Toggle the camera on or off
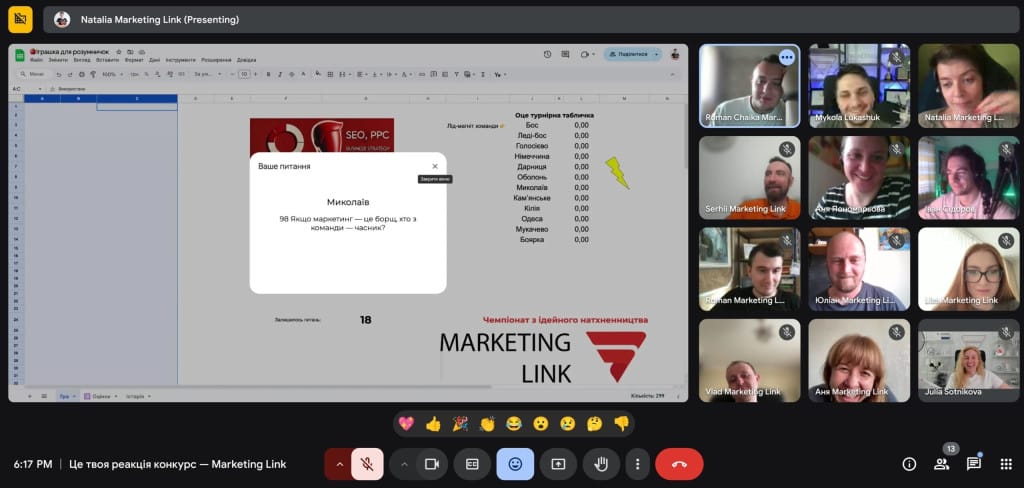 (x=432, y=464)
